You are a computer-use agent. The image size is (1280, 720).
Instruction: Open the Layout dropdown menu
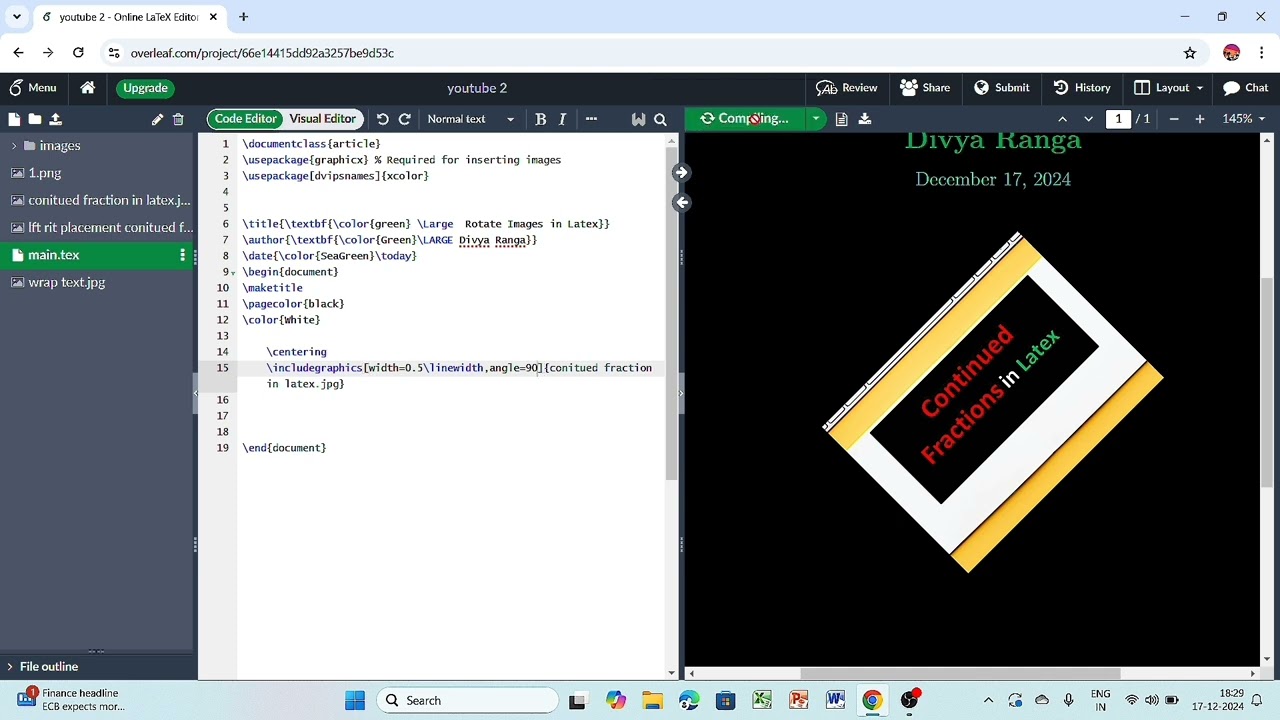(1169, 88)
